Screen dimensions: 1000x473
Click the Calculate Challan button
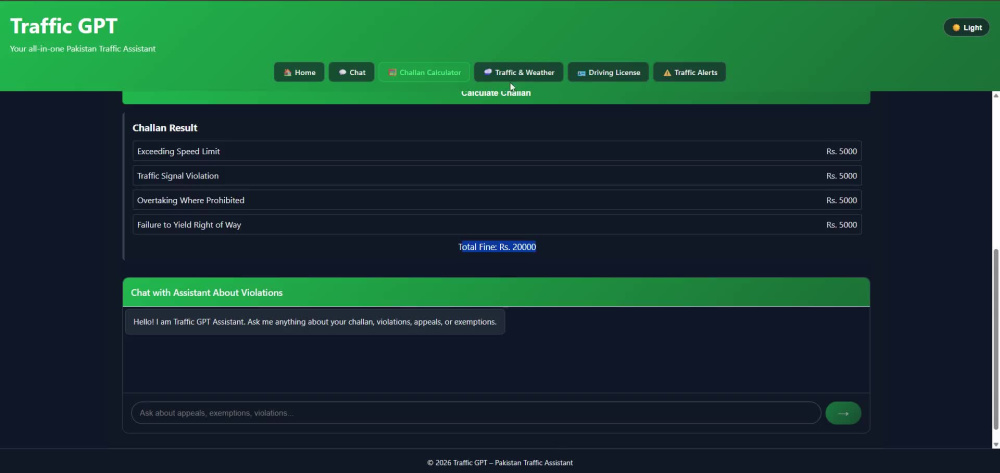pyautogui.click(x=496, y=96)
